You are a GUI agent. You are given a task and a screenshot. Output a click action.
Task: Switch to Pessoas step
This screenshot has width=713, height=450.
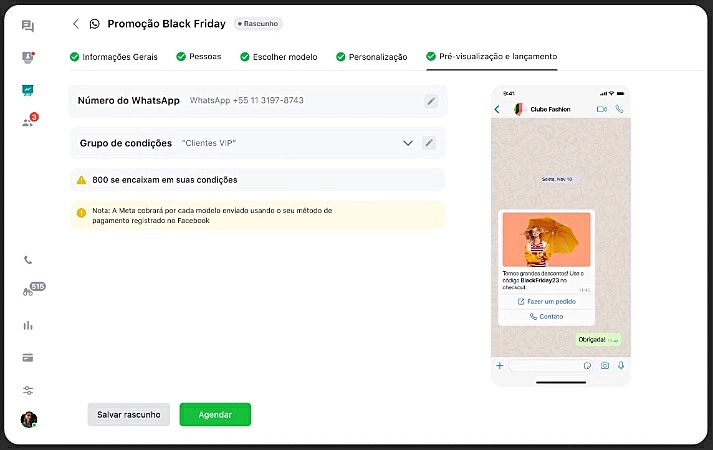pyautogui.click(x=199, y=56)
